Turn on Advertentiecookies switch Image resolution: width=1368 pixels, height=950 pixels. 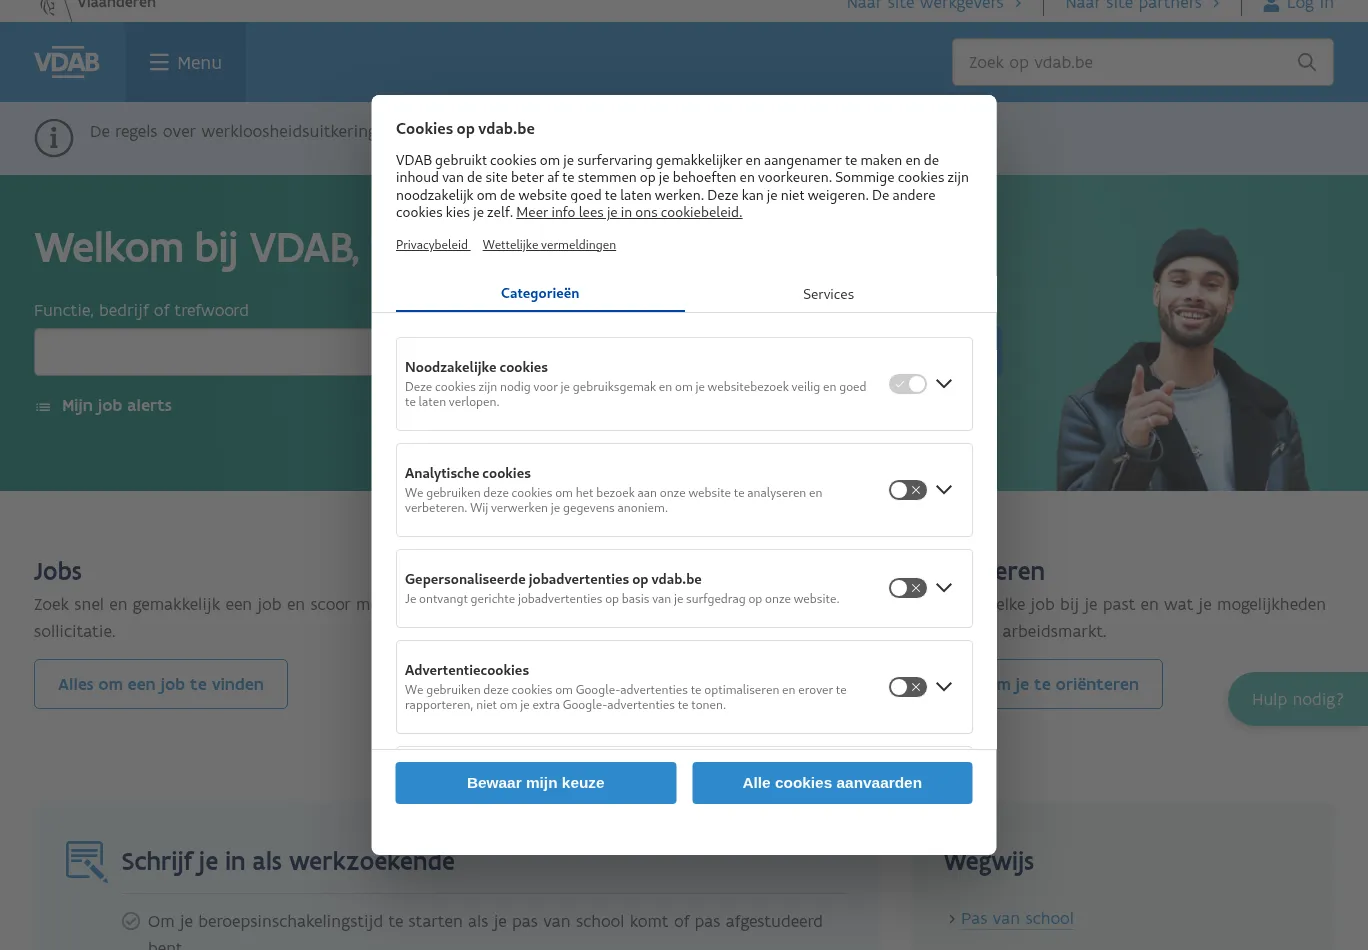point(908,687)
